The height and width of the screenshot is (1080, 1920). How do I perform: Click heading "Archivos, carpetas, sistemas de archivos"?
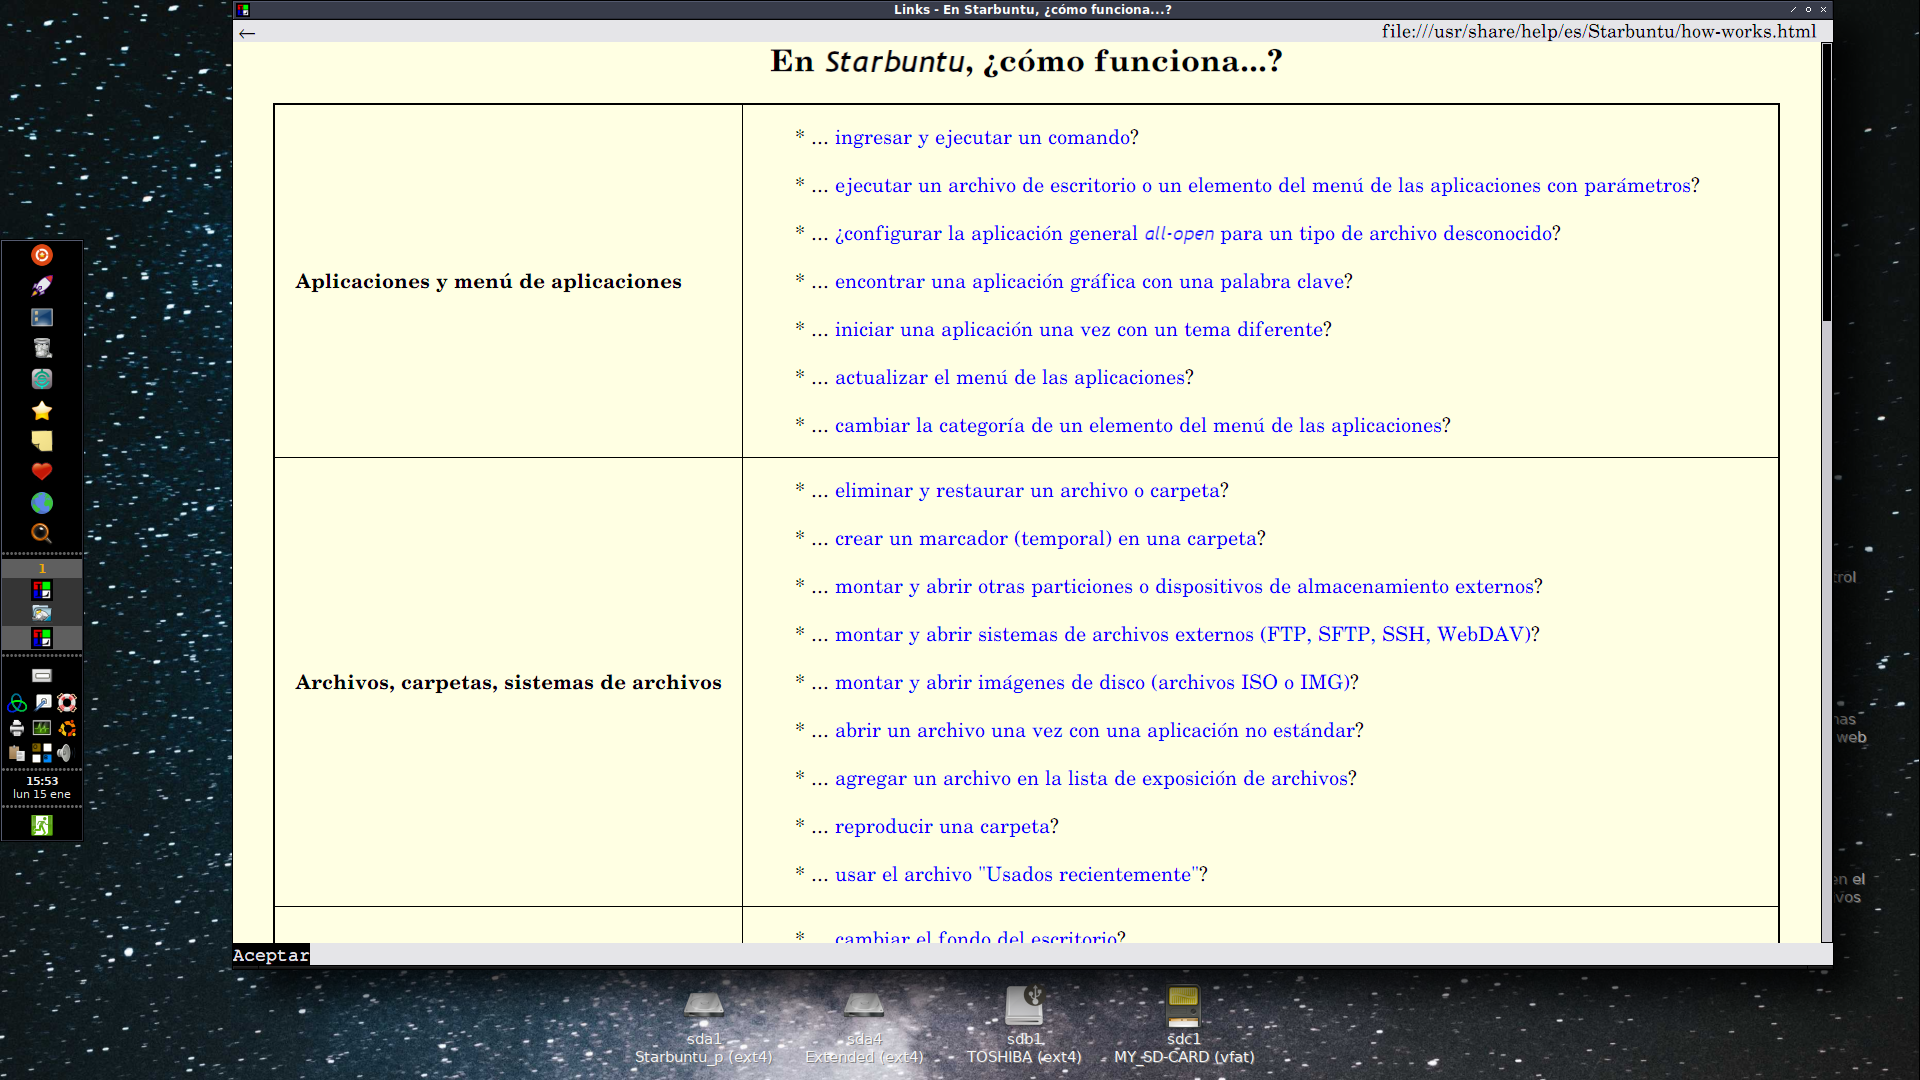[x=508, y=683]
